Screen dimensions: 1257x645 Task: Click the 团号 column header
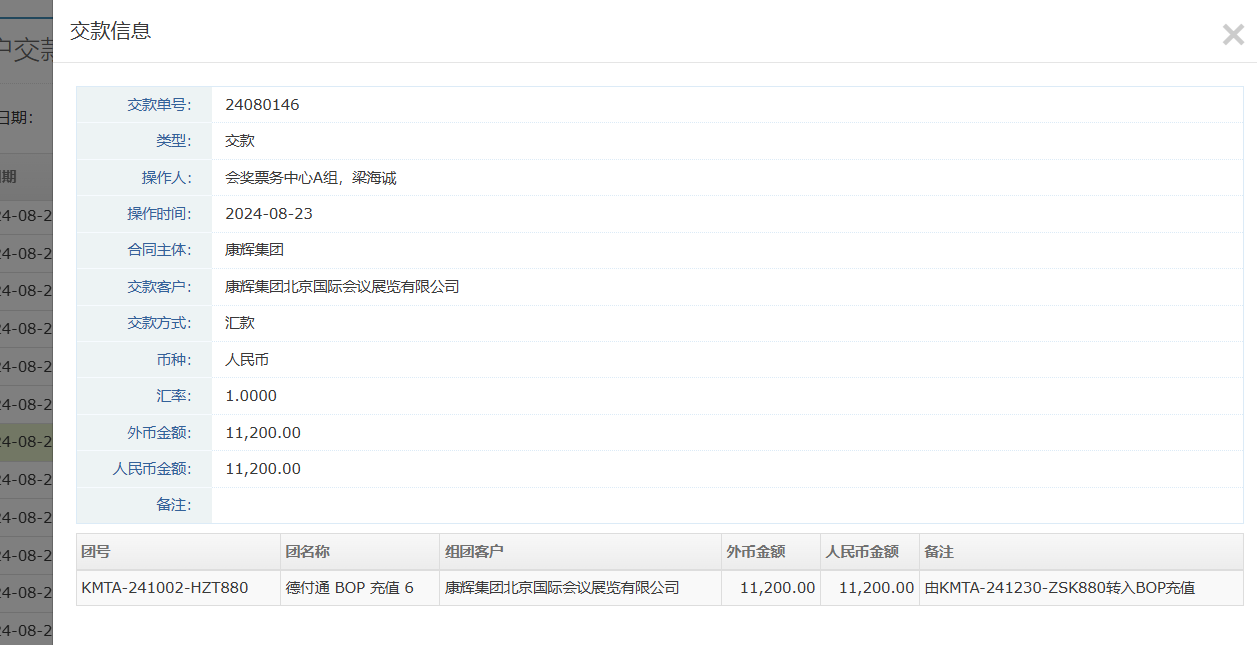96,552
